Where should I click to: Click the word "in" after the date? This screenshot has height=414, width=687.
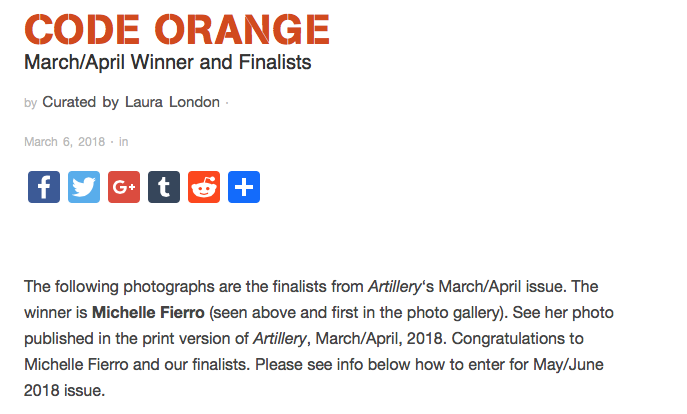click(124, 142)
